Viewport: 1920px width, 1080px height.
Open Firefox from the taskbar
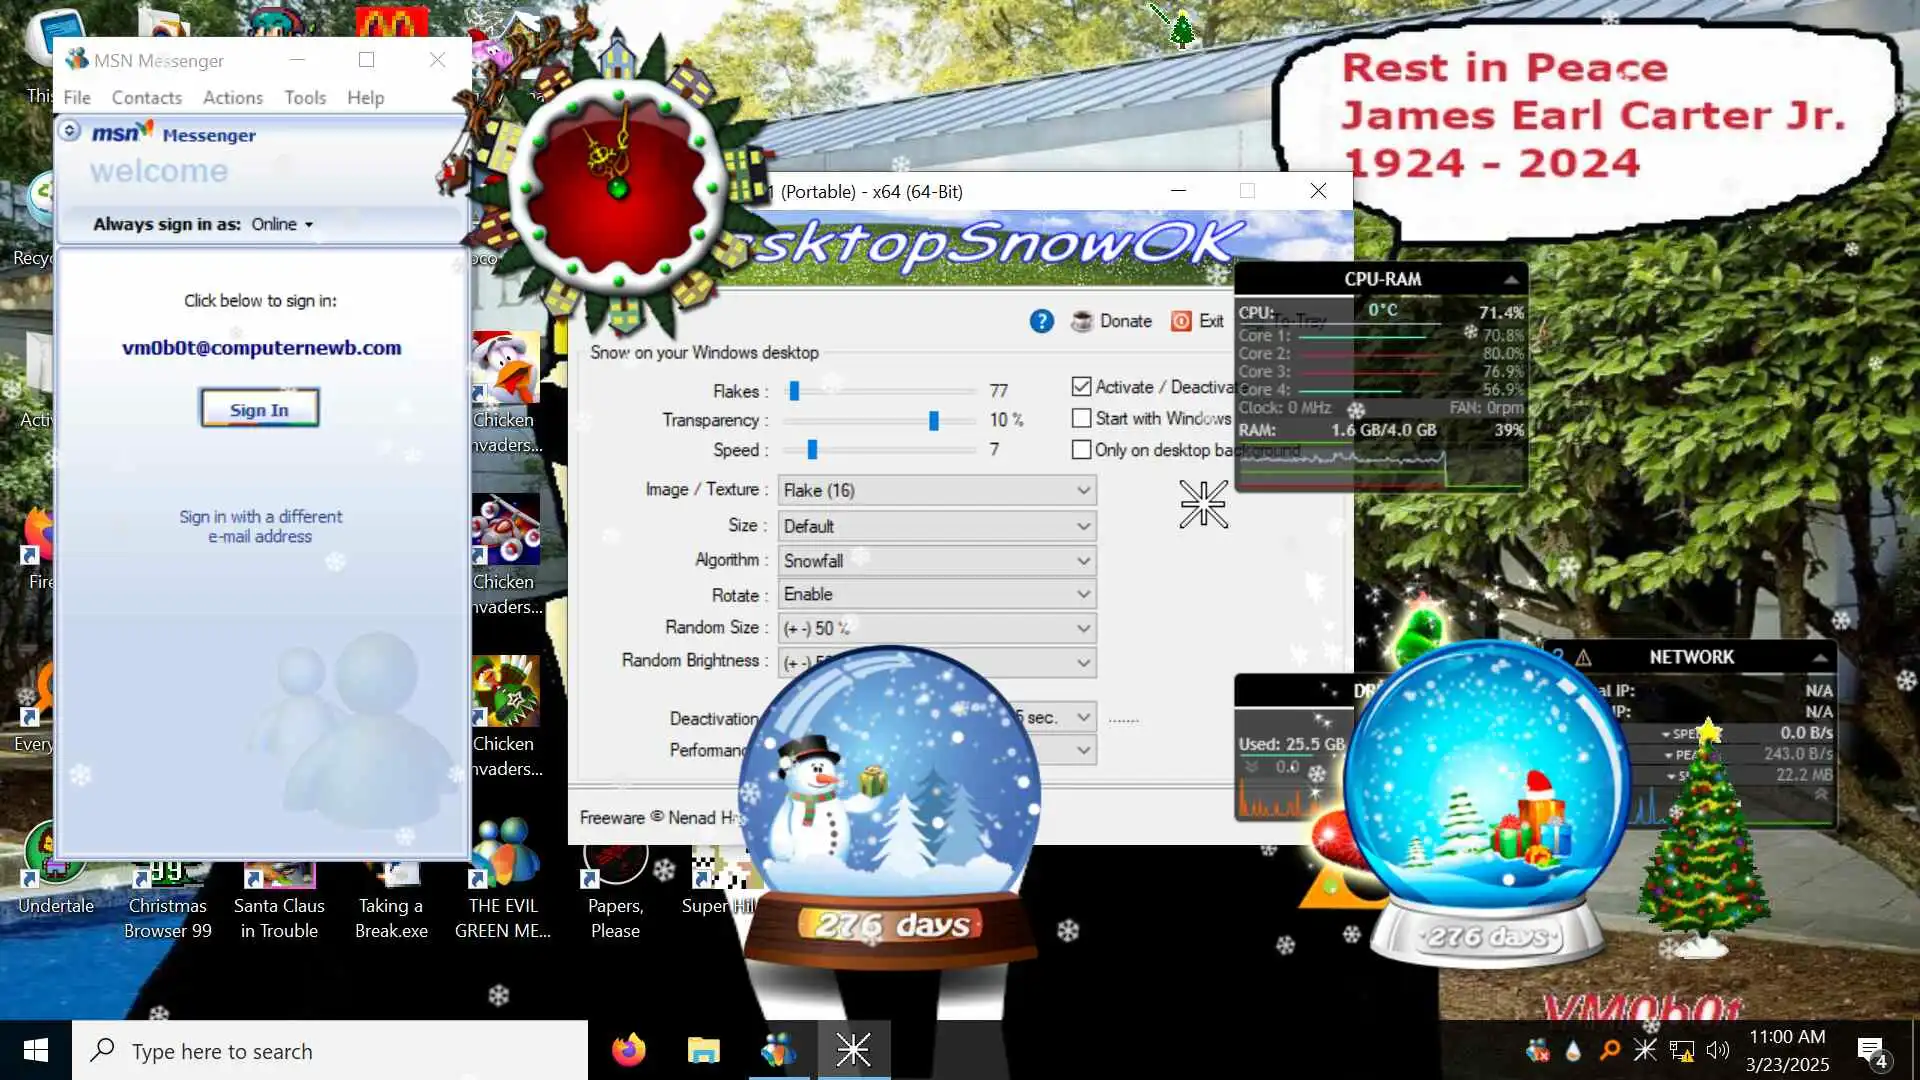pyautogui.click(x=629, y=1050)
